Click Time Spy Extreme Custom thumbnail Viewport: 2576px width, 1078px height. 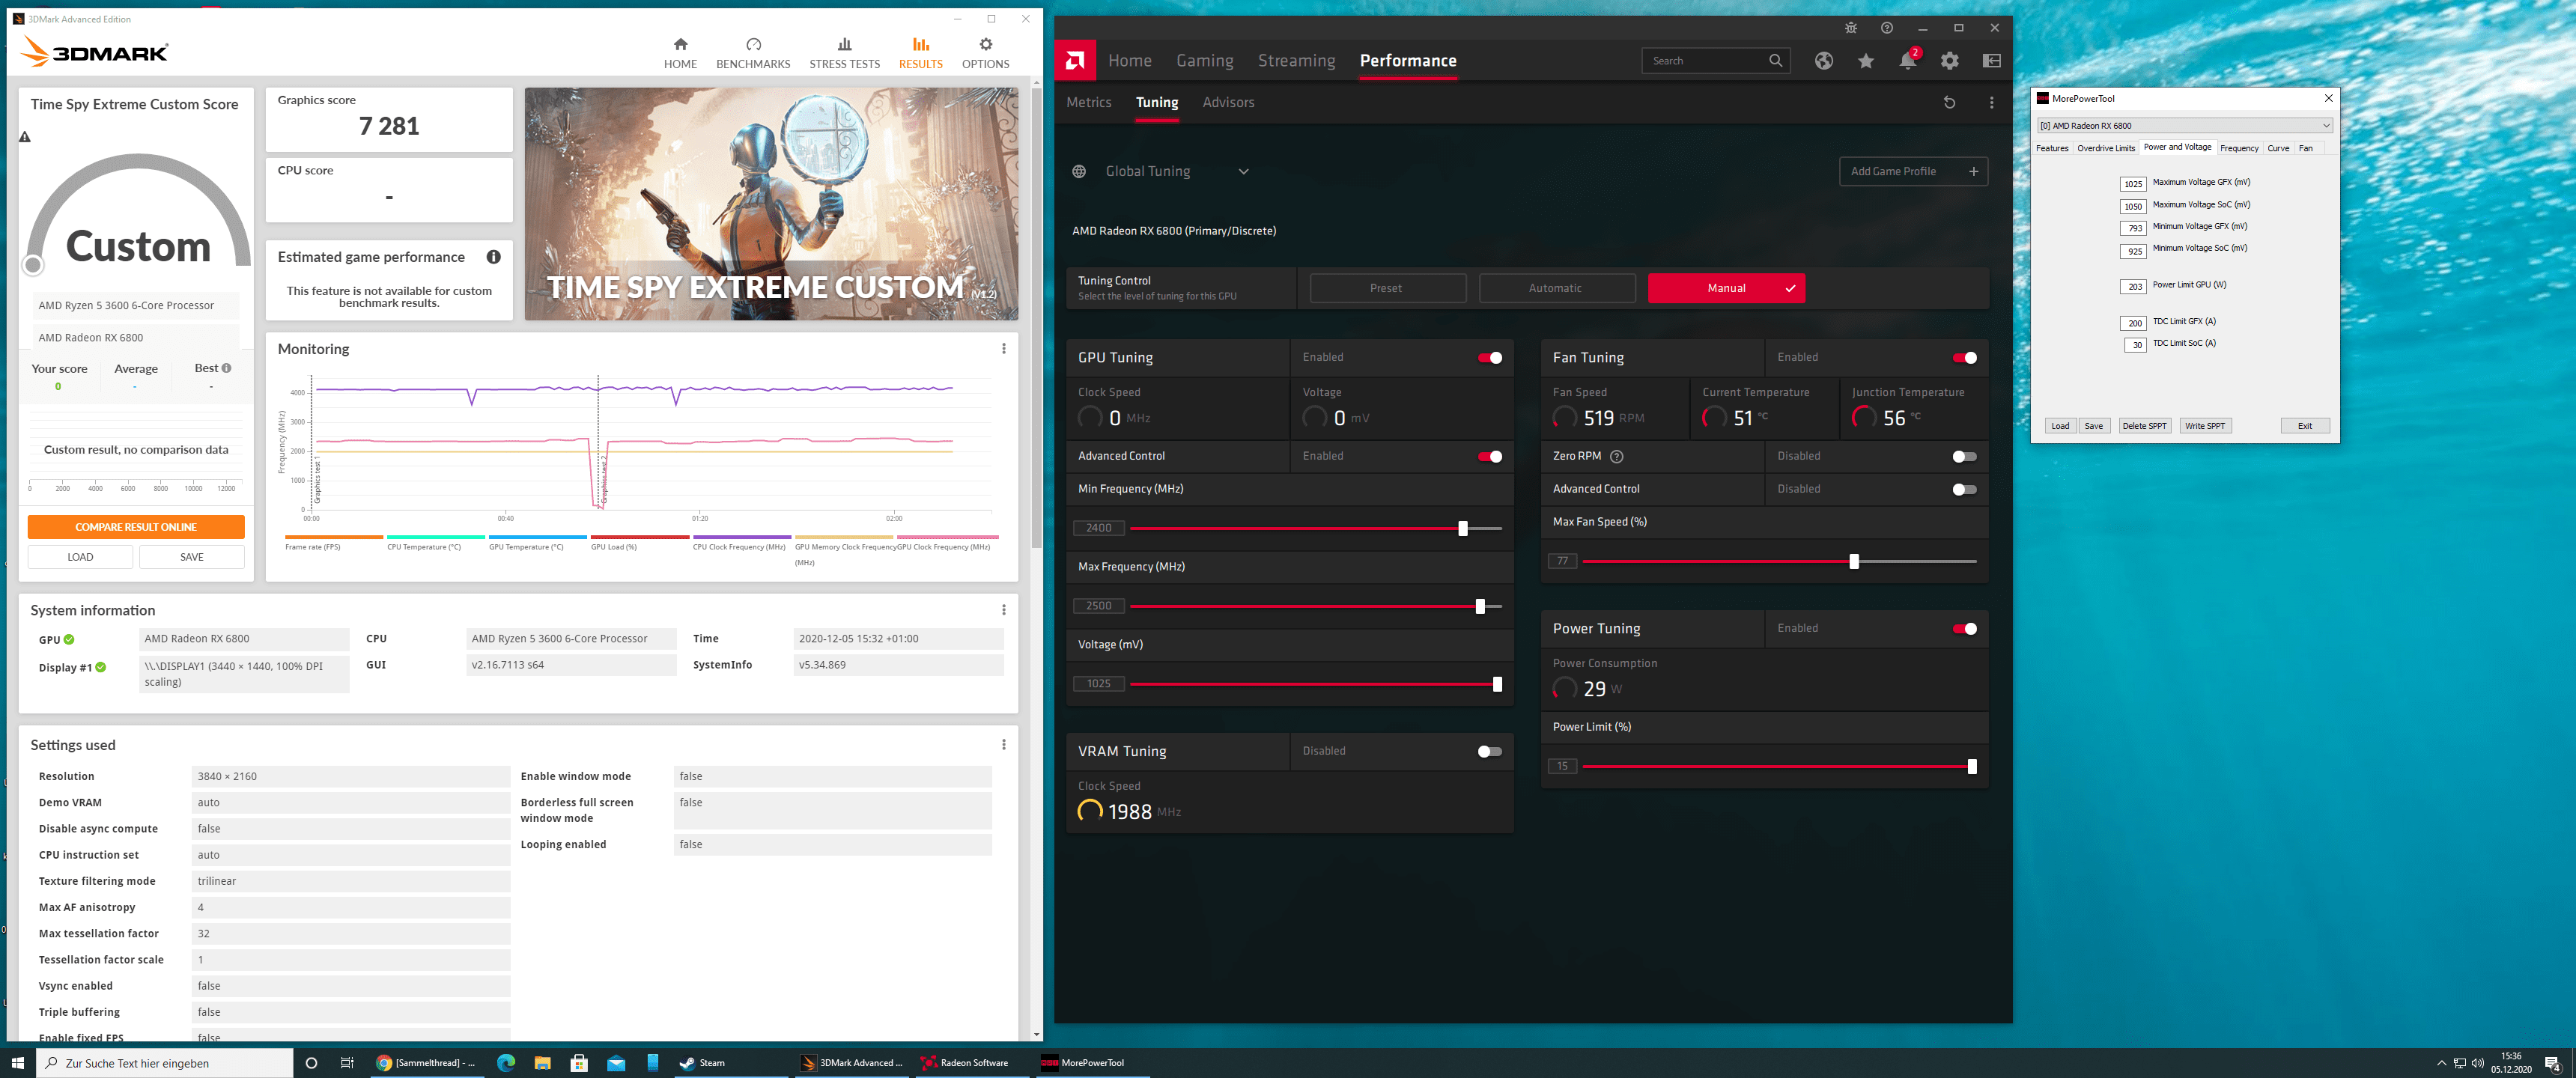[x=771, y=204]
